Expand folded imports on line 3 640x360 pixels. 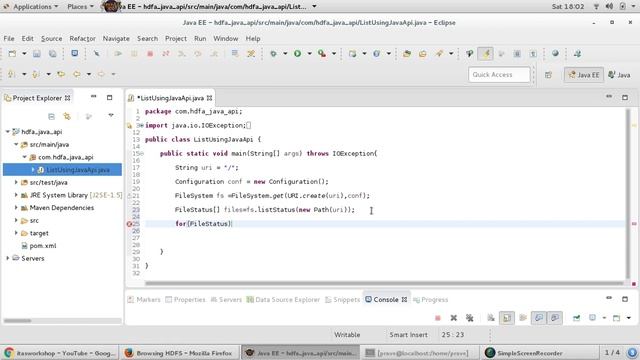[141, 125]
